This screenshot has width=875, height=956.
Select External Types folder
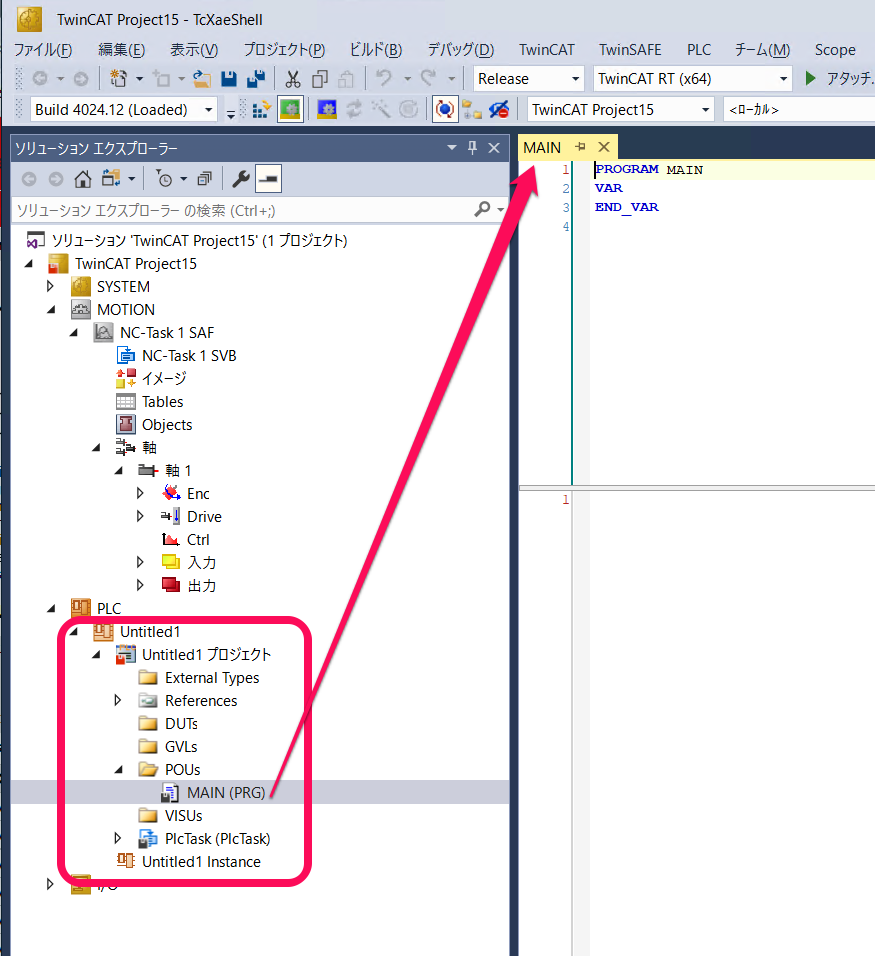212,677
